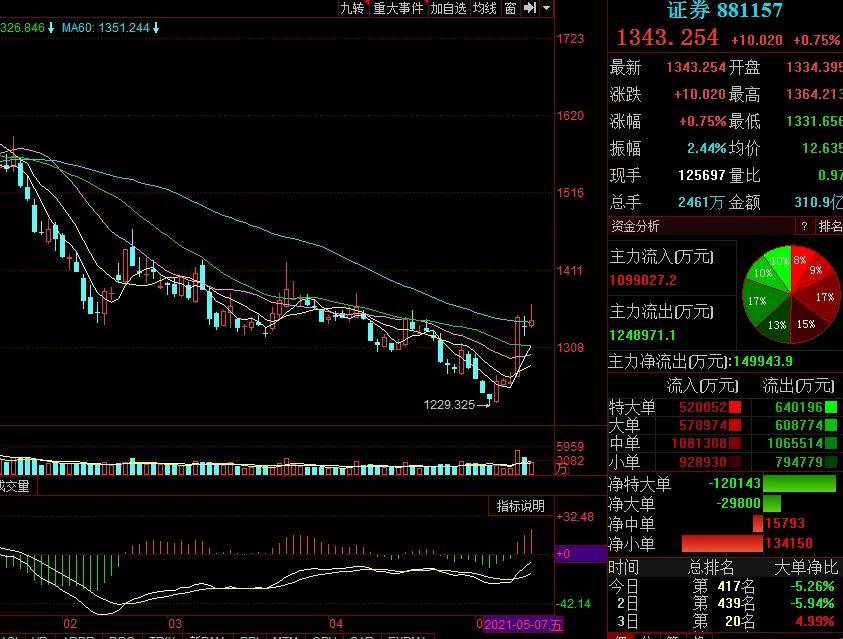This screenshot has width=843, height=639.
Task: Select the TRIX indicator tab
Action: (162, 636)
